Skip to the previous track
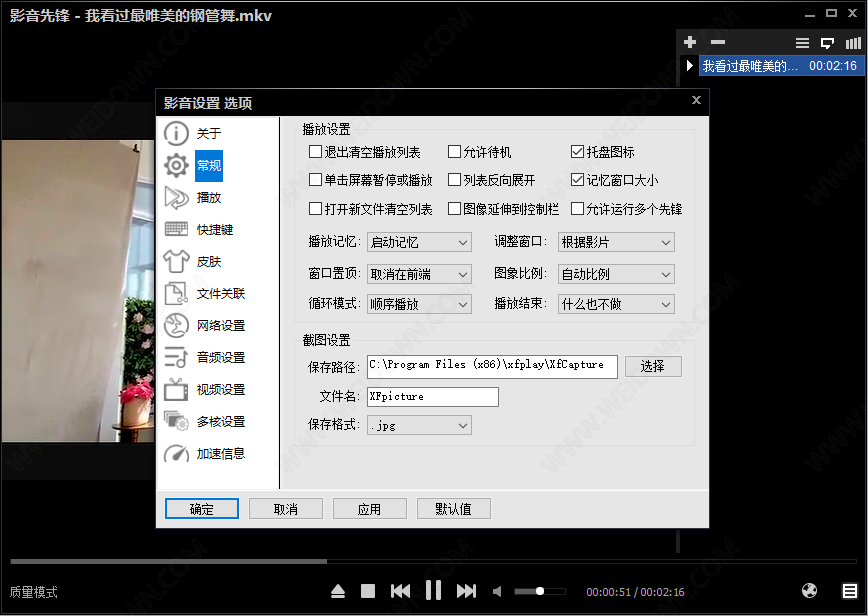Image resolution: width=868 pixels, height=616 pixels. (400, 591)
